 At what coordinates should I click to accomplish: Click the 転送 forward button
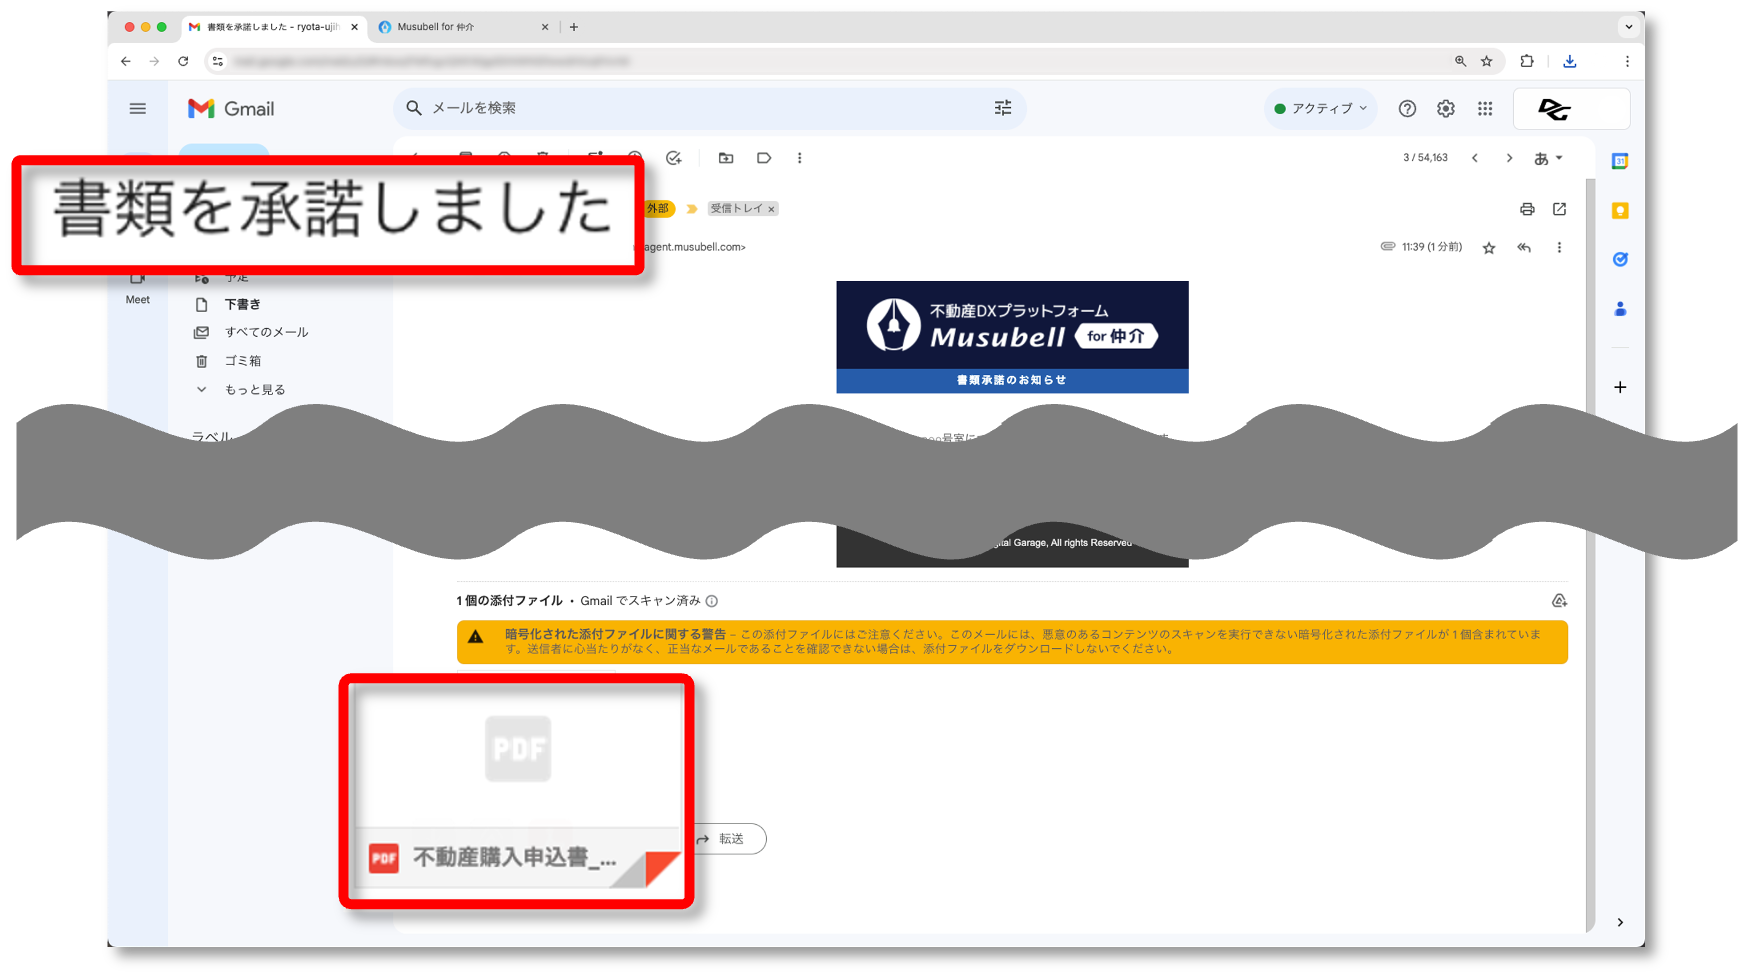729,839
